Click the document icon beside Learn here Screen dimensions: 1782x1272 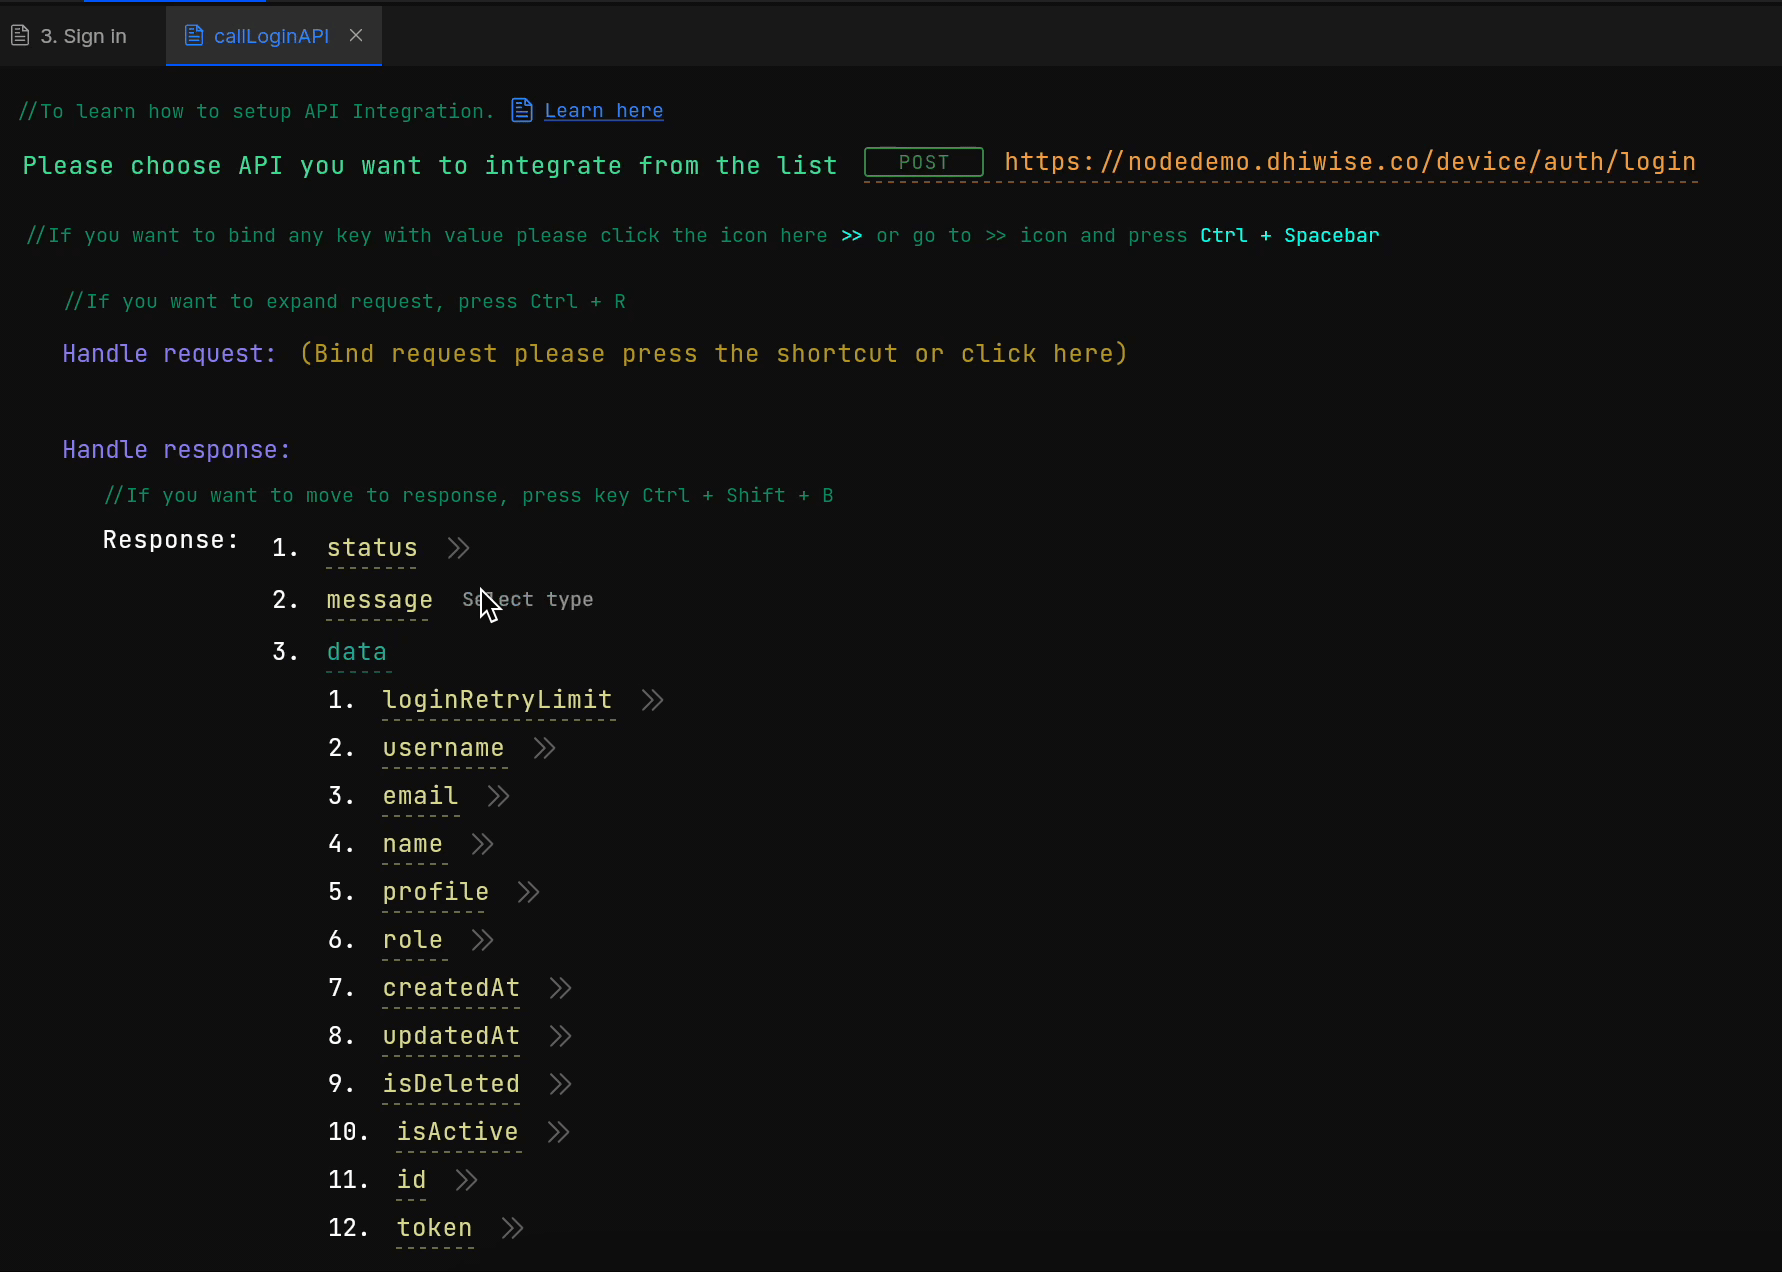tap(521, 110)
